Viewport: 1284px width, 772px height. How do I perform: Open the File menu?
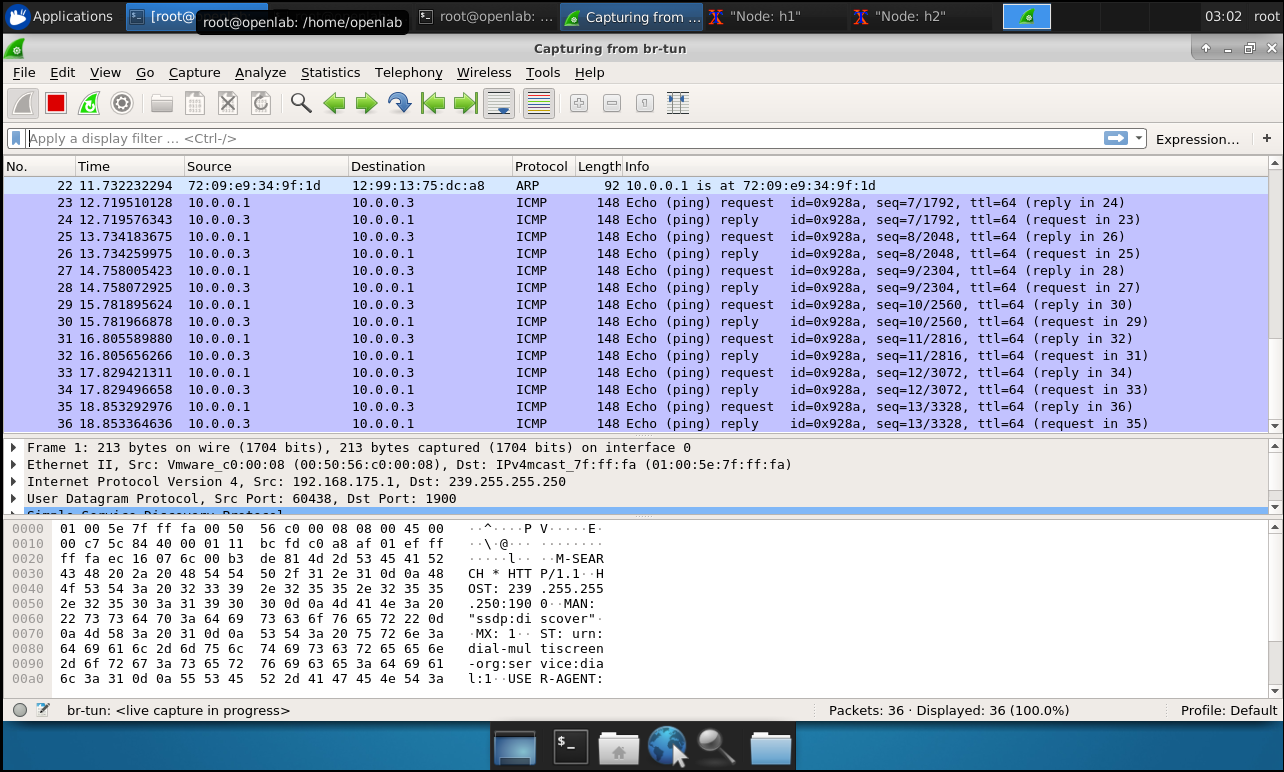pyautogui.click(x=24, y=73)
